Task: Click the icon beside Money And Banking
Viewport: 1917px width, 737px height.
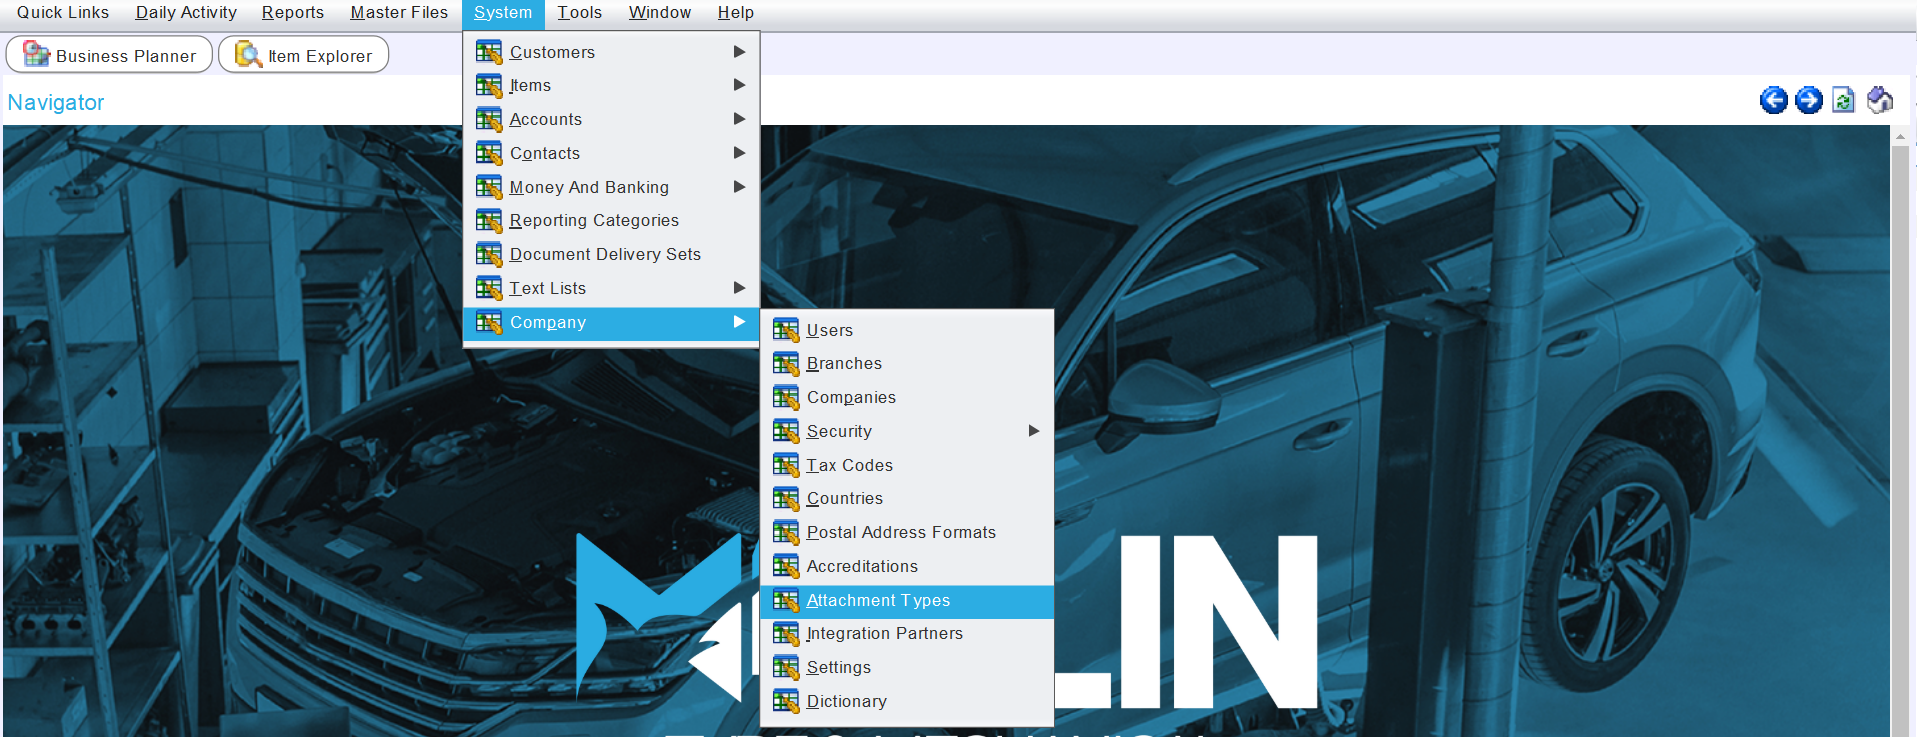Action: pos(489,187)
